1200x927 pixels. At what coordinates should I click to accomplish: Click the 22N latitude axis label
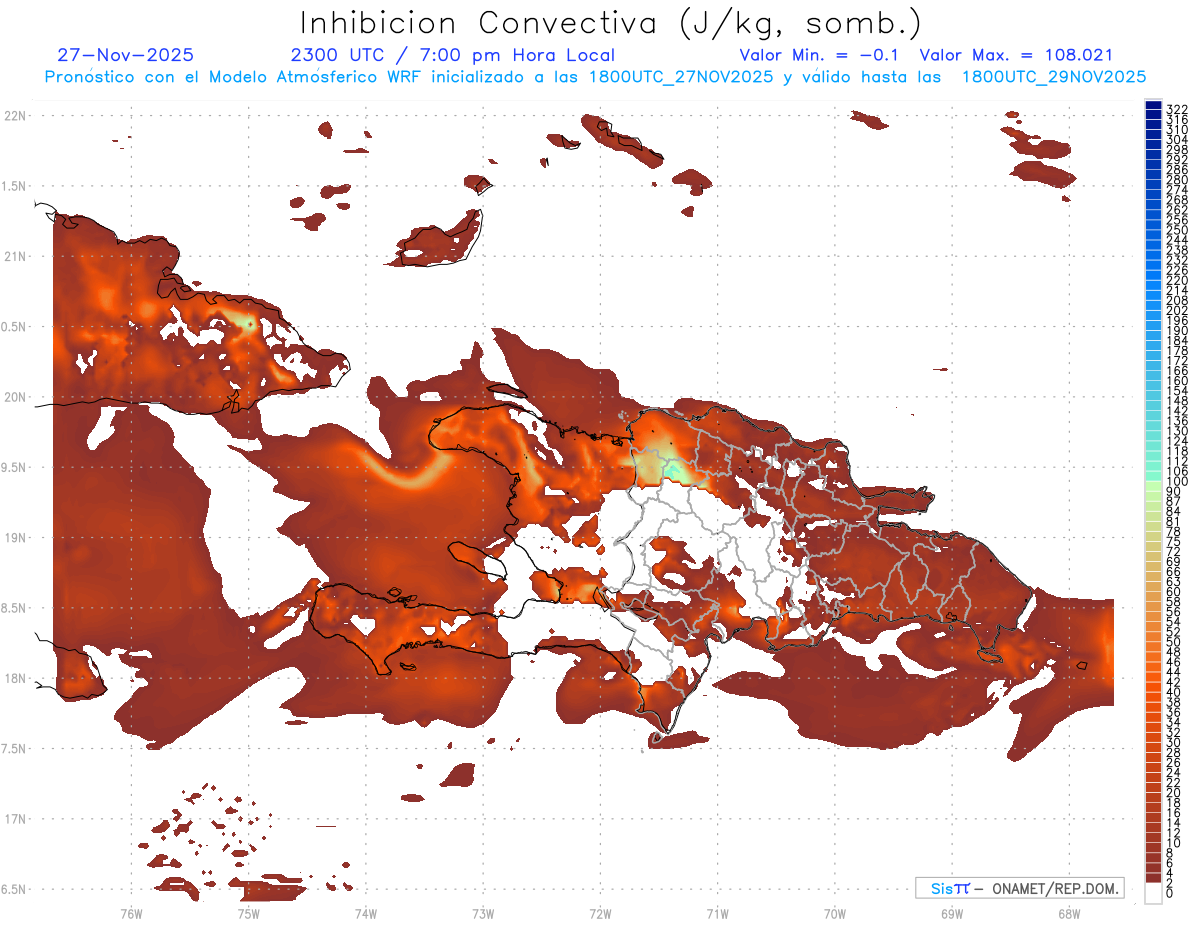click(x=14, y=116)
